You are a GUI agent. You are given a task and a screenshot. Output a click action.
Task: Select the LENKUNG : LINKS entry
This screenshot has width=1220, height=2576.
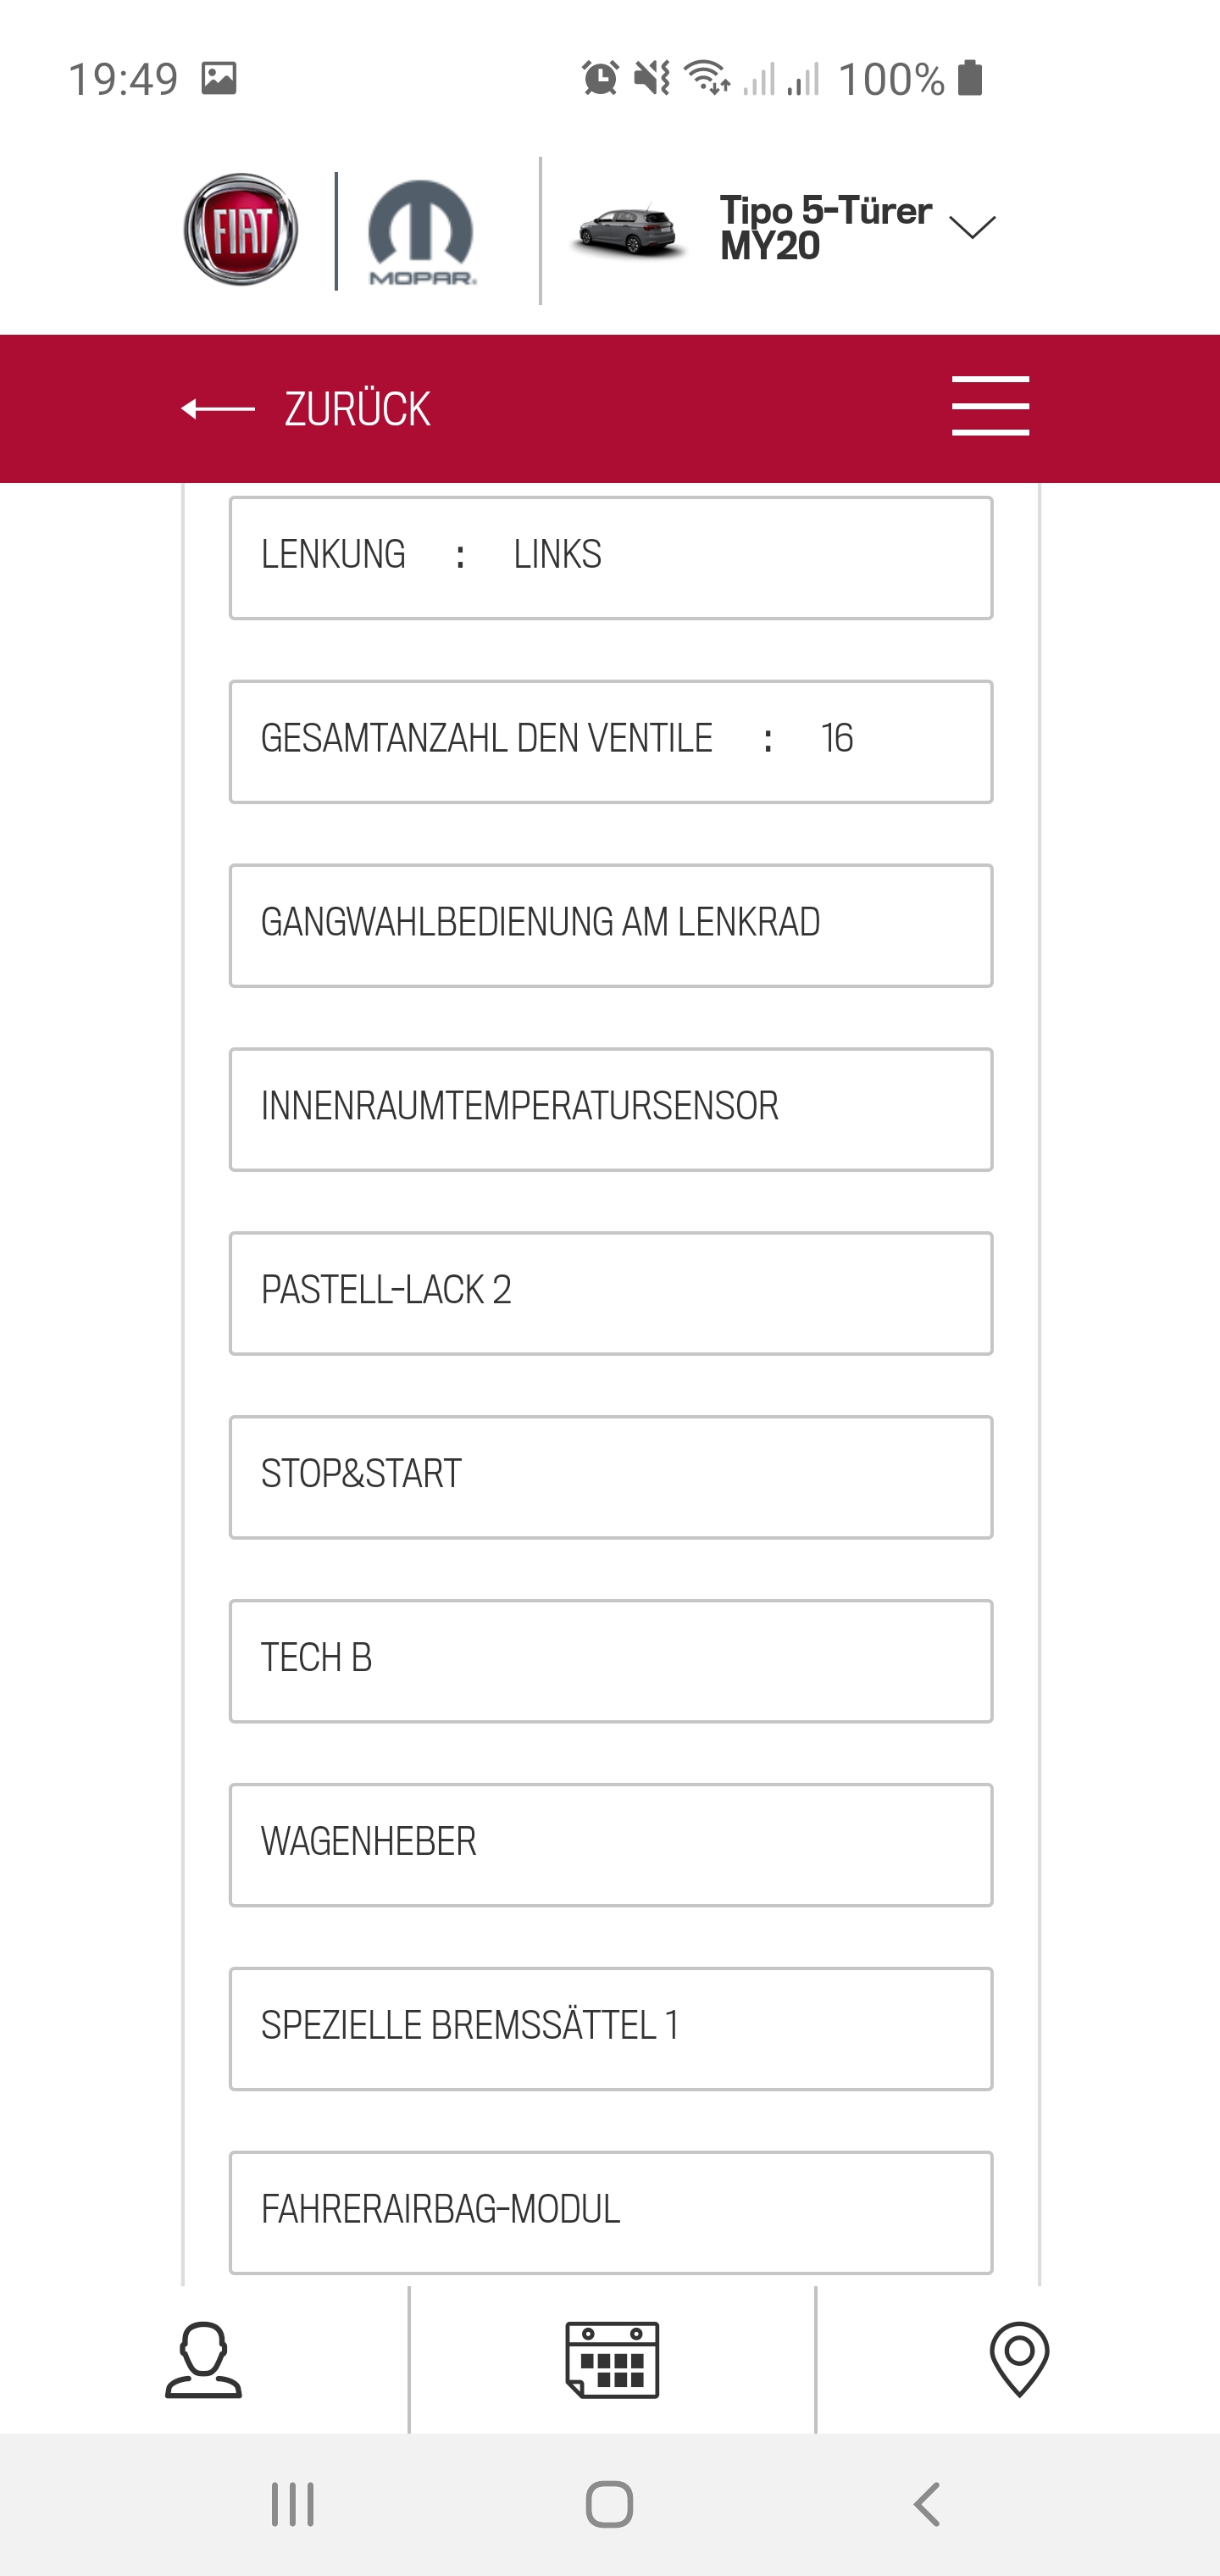[x=610, y=557]
